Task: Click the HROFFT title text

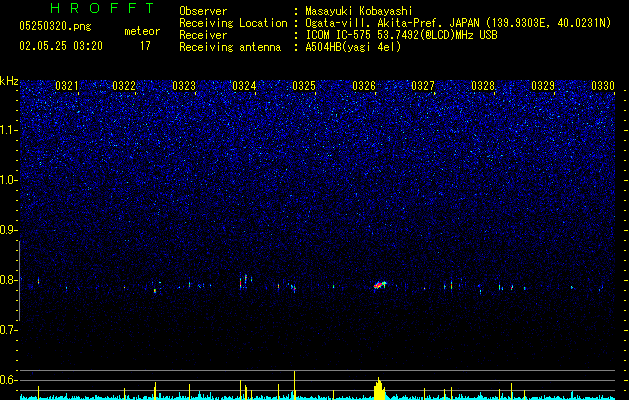Action: tap(103, 8)
